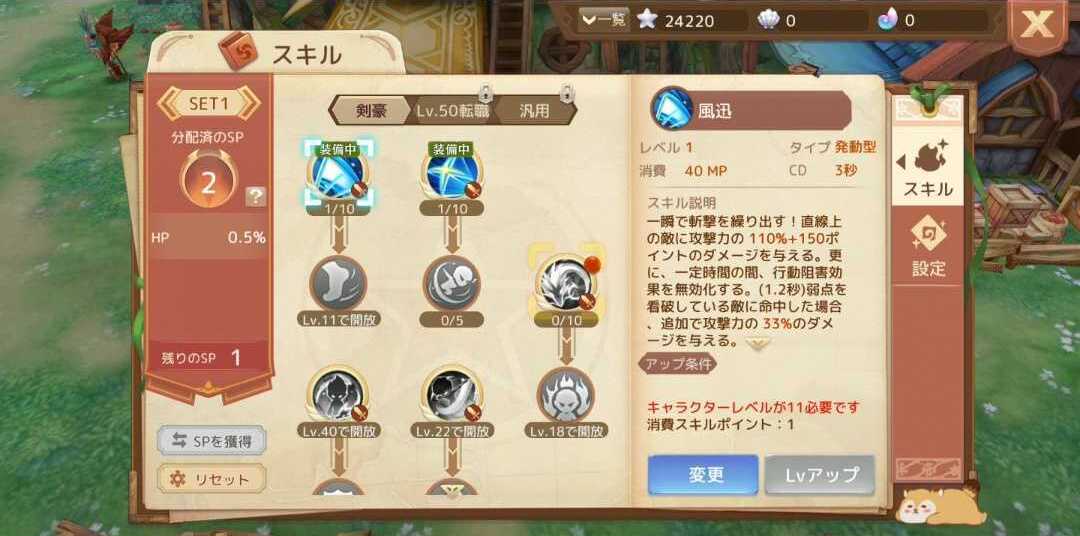Open the question mark SP help

click(256, 197)
